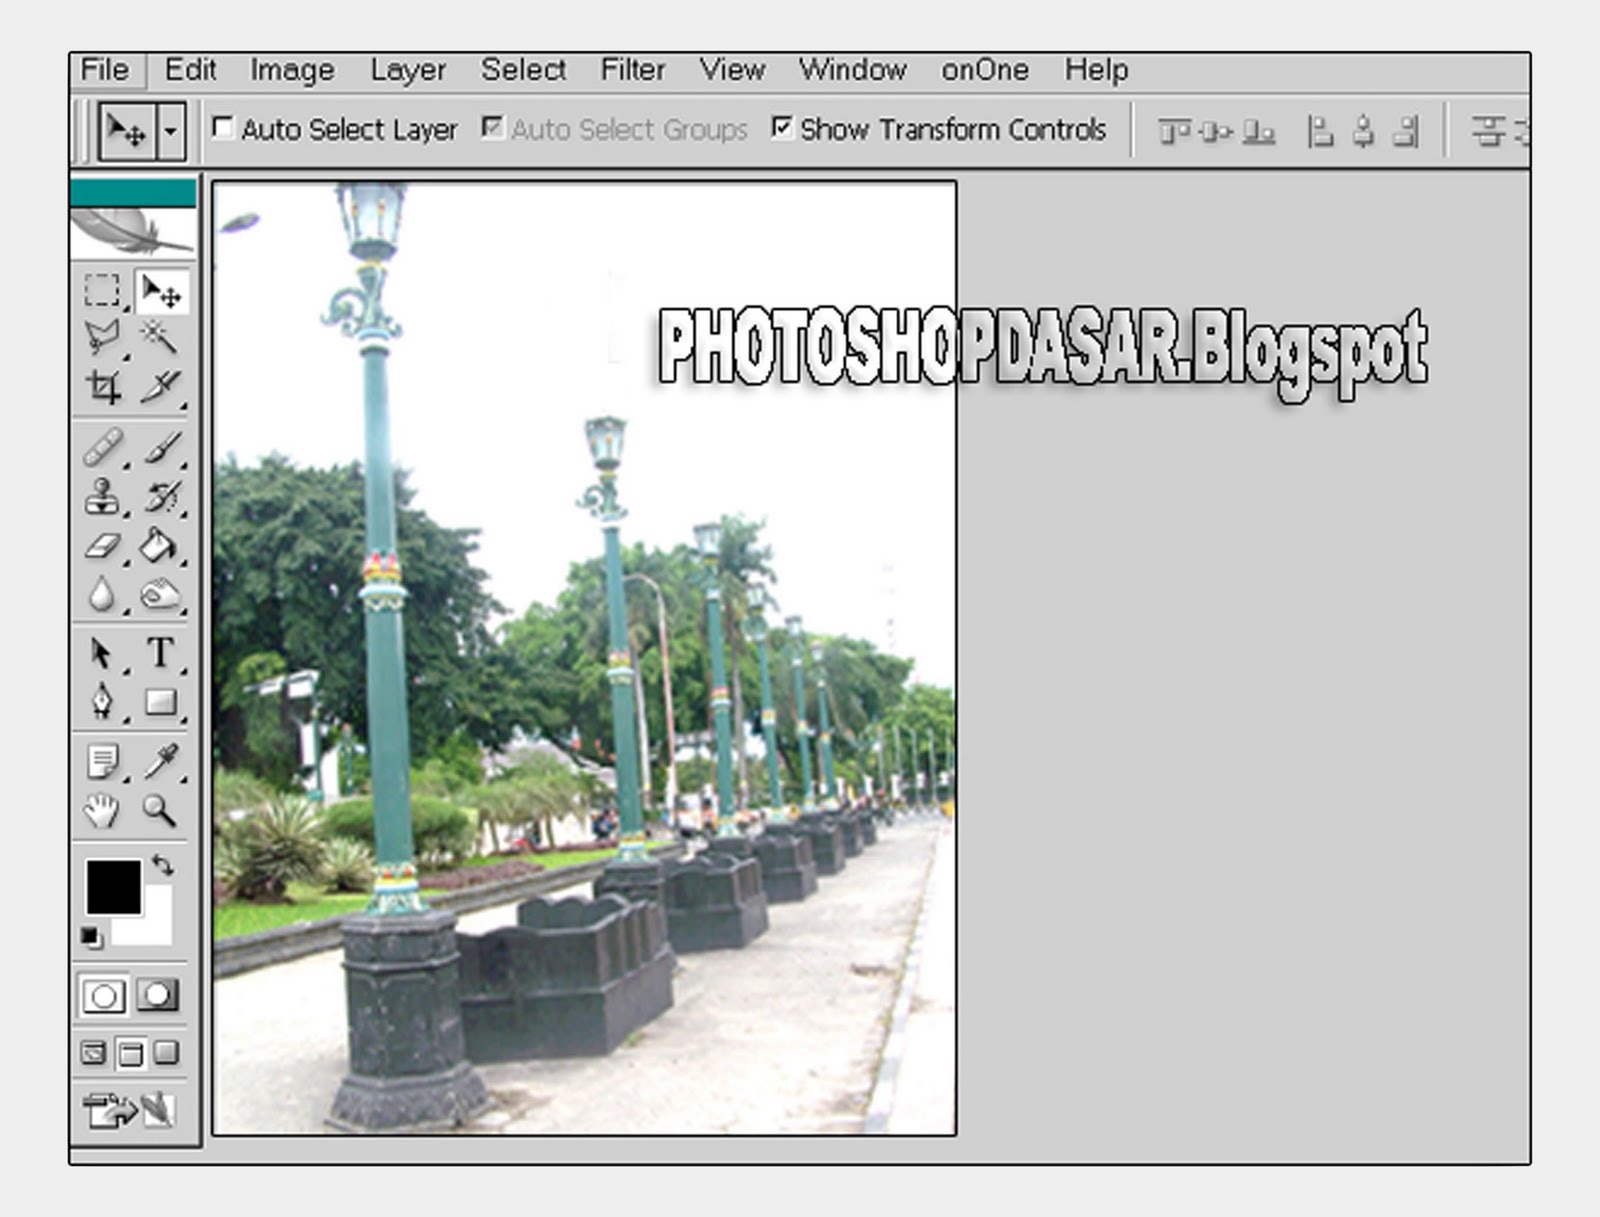Open the Filter menu
1600x1217 pixels.
(x=633, y=70)
